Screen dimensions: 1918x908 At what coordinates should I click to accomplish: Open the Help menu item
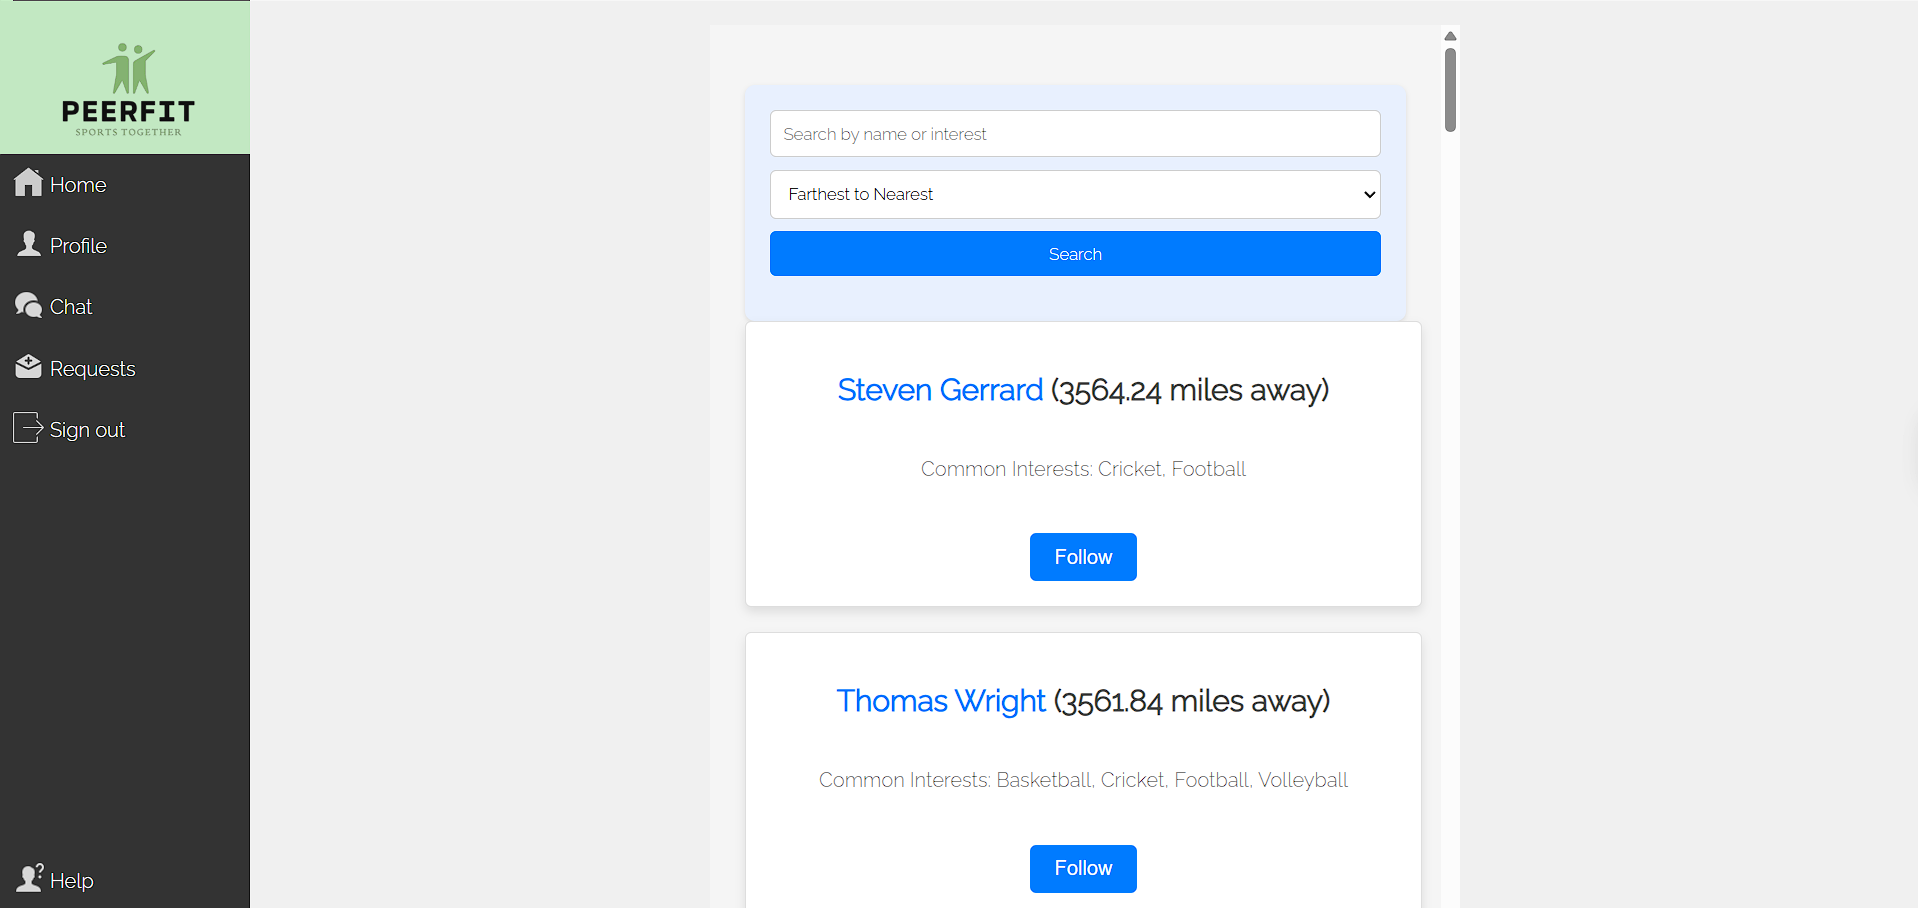71,881
